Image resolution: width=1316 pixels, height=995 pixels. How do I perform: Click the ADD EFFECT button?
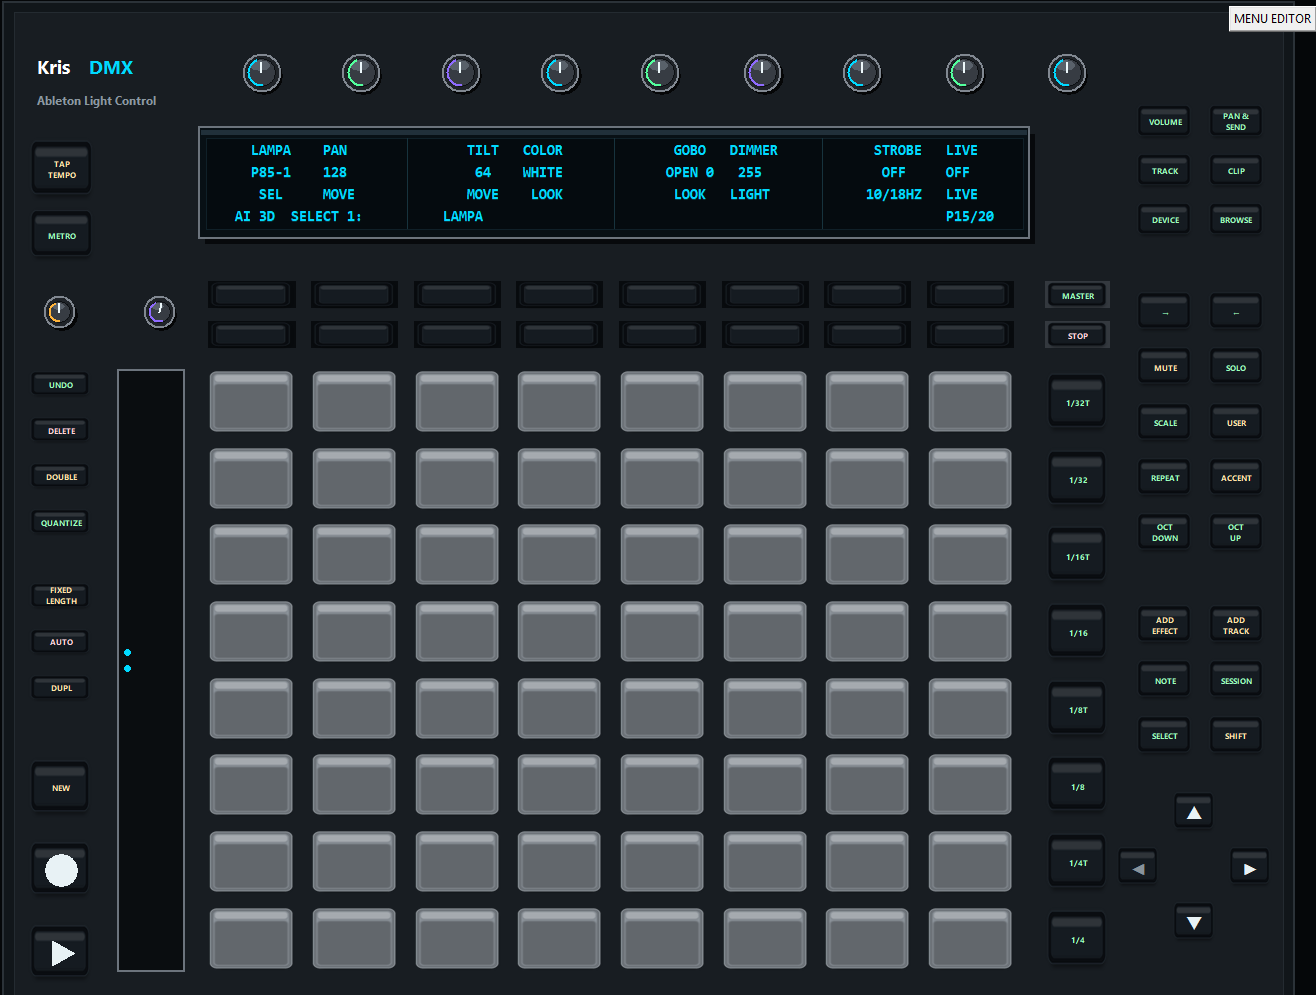(1165, 626)
